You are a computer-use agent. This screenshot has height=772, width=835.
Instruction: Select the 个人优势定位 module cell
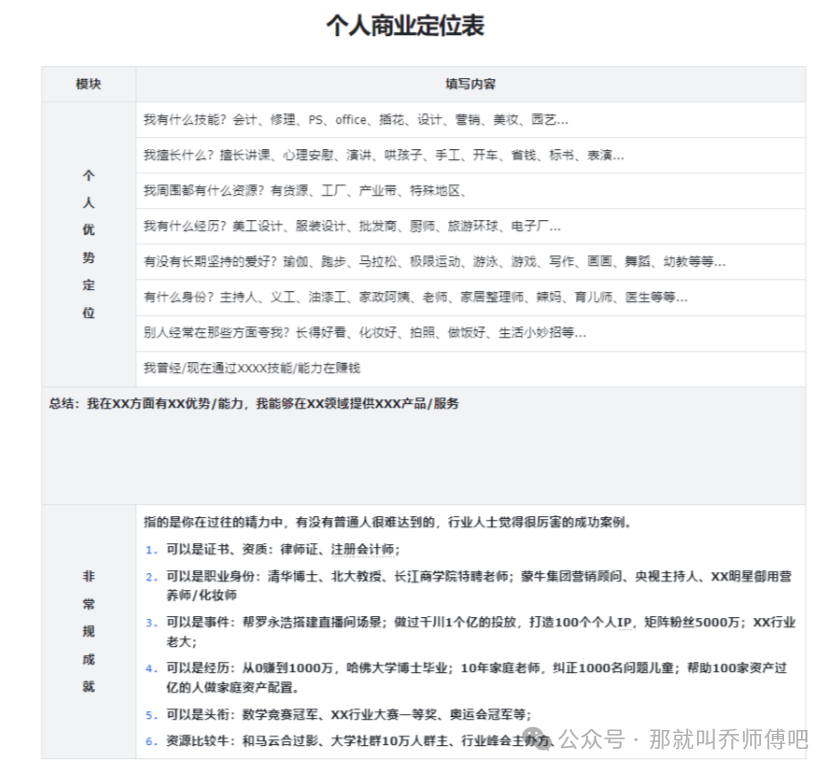(x=88, y=244)
